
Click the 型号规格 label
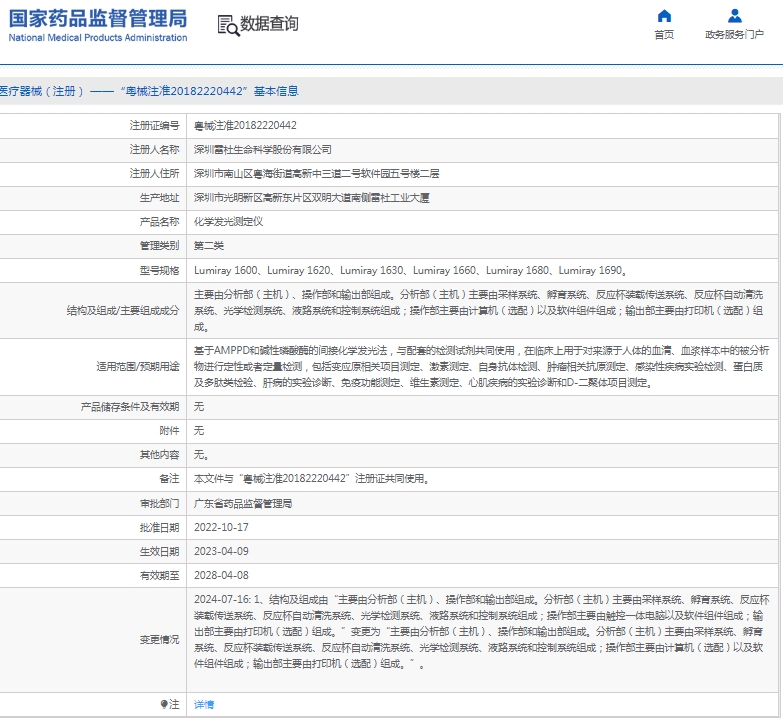pos(159,270)
